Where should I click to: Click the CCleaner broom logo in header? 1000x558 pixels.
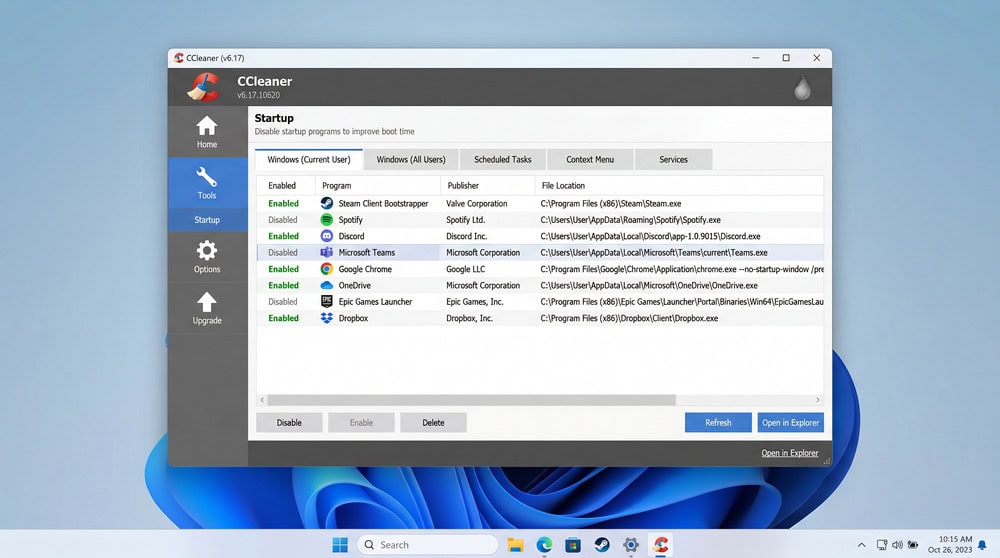point(203,87)
